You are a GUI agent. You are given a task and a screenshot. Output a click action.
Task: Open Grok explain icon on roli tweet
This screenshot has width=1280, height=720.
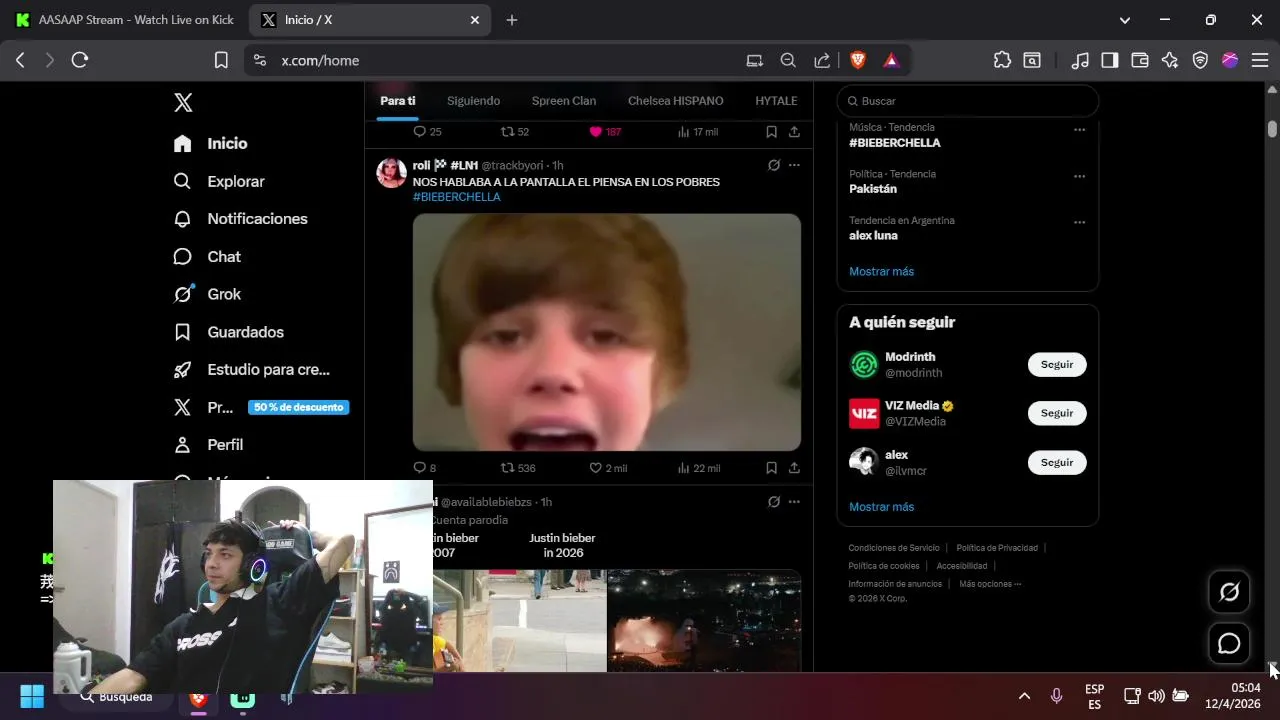773,165
